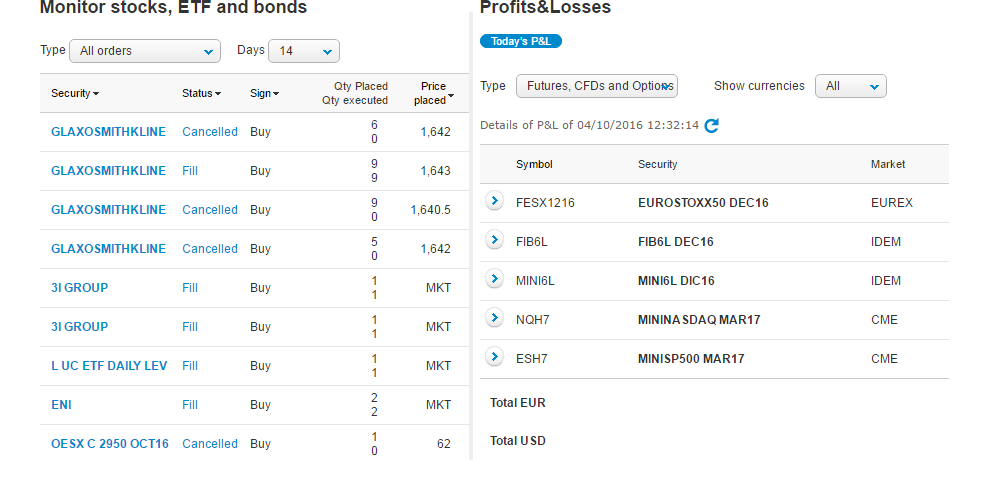Image resolution: width=988 pixels, height=500 pixels.
Task: Open the ENI security link
Action: (61, 405)
